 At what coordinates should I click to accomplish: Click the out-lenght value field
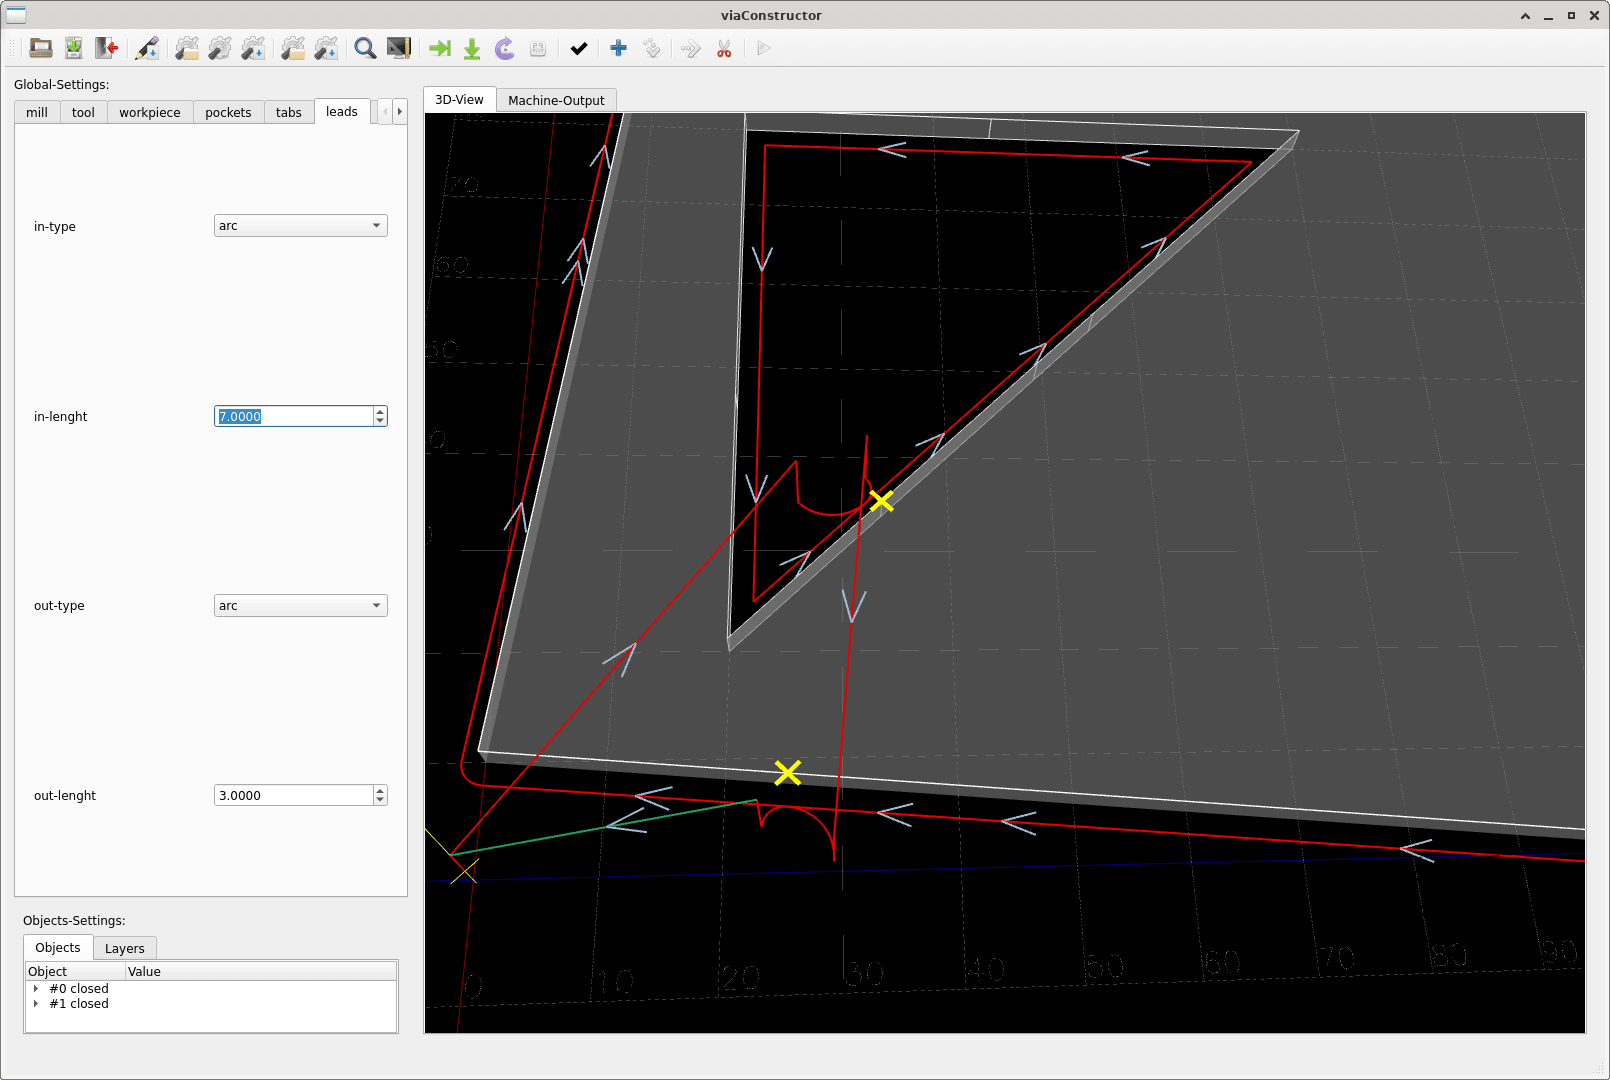pos(294,796)
